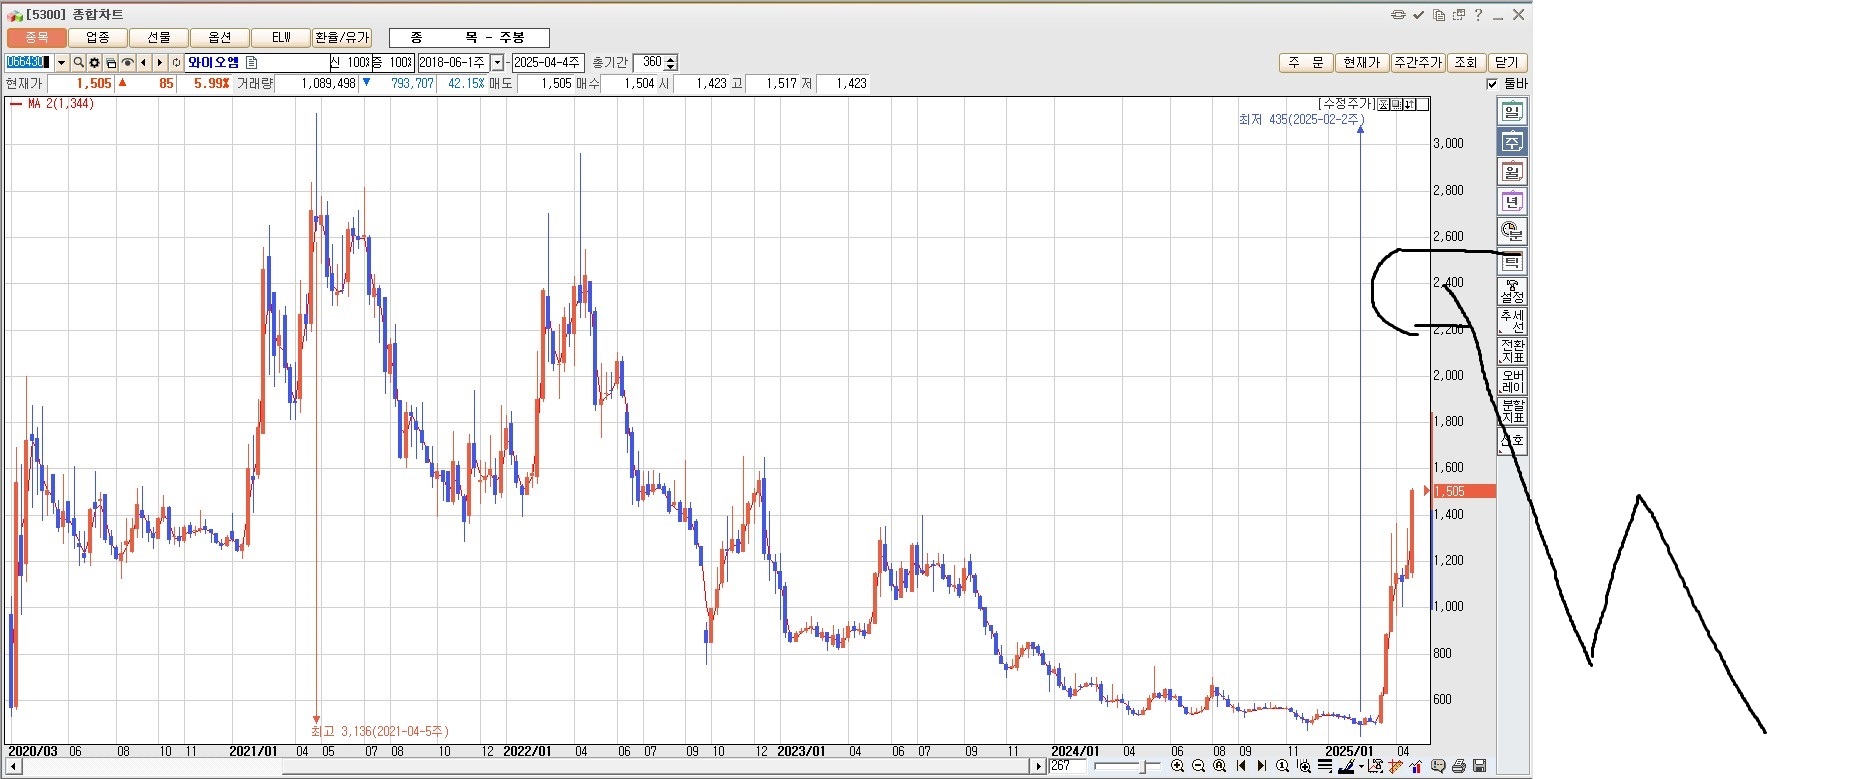Open the start date 2018-06-1주 dropdown
Viewport: 1862px width, 779px height.
pyautogui.click(x=497, y=63)
